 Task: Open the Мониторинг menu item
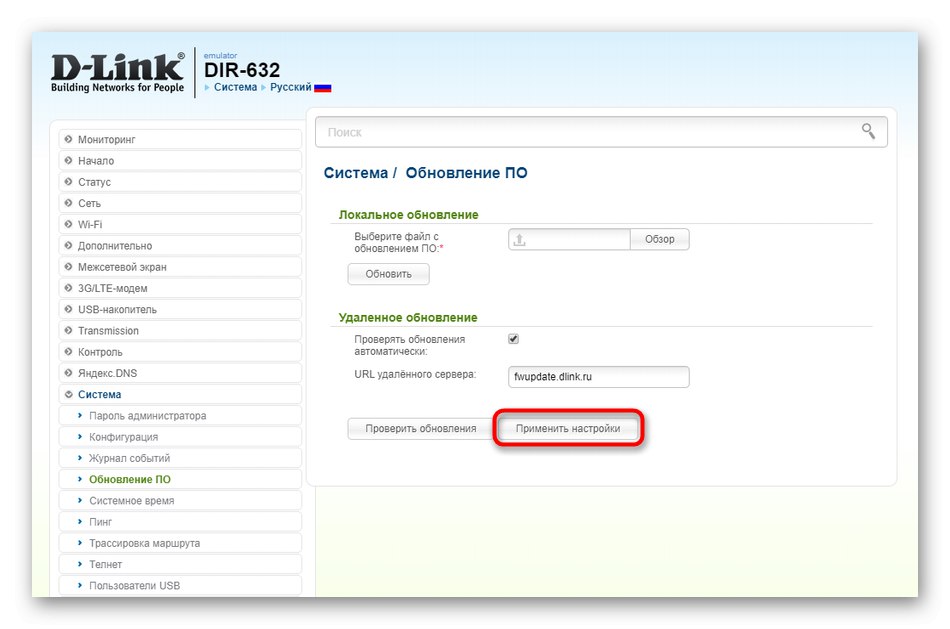tap(181, 139)
